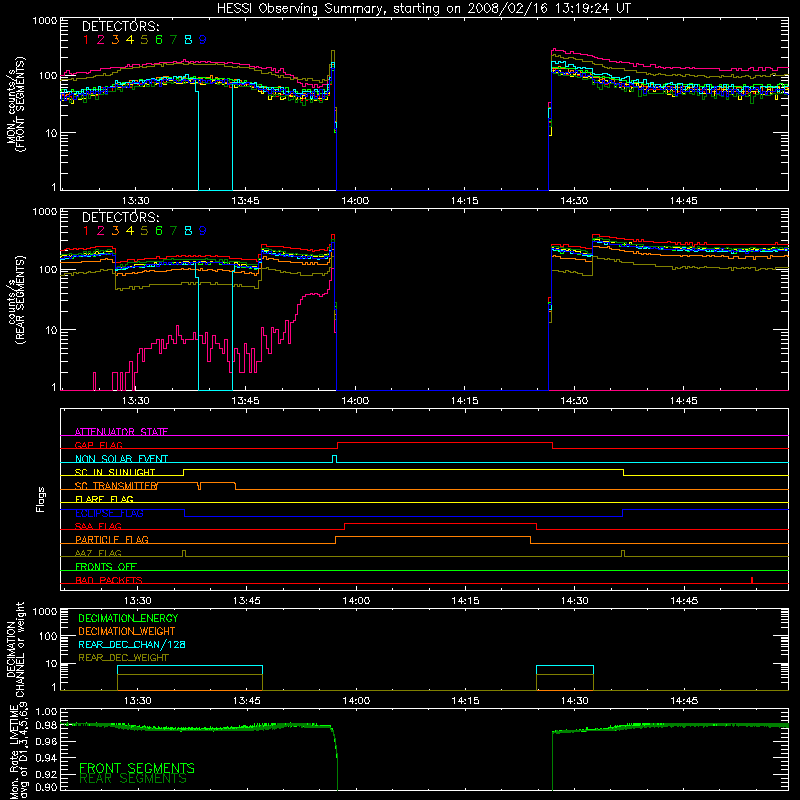
Task: Pick detector 1 legend number in rear segments plot
Action: (x=86, y=231)
